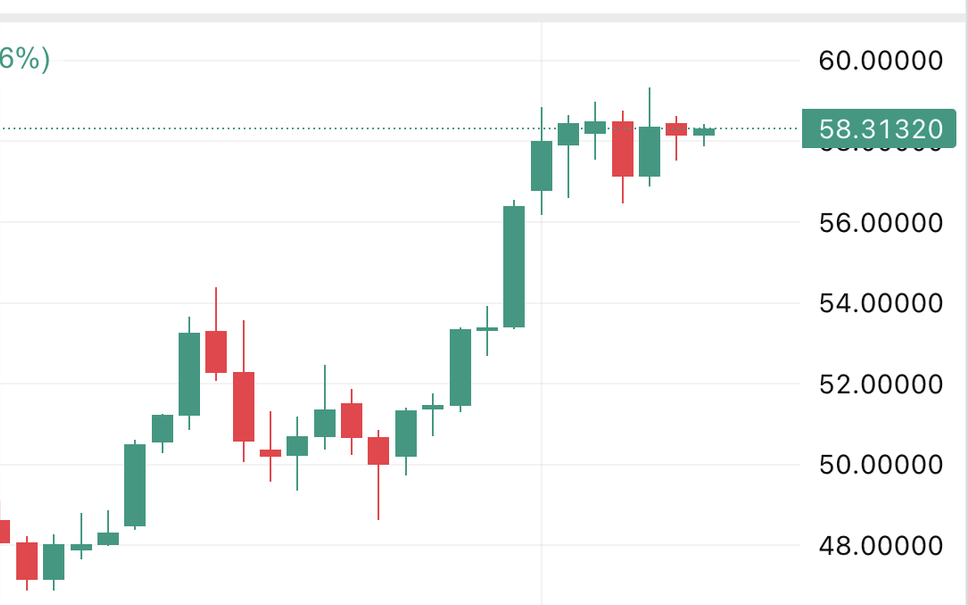Select the tallest green candle rising to 56.4
This screenshot has width=968, height=605.
pyautogui.click(x=514, y=266)
